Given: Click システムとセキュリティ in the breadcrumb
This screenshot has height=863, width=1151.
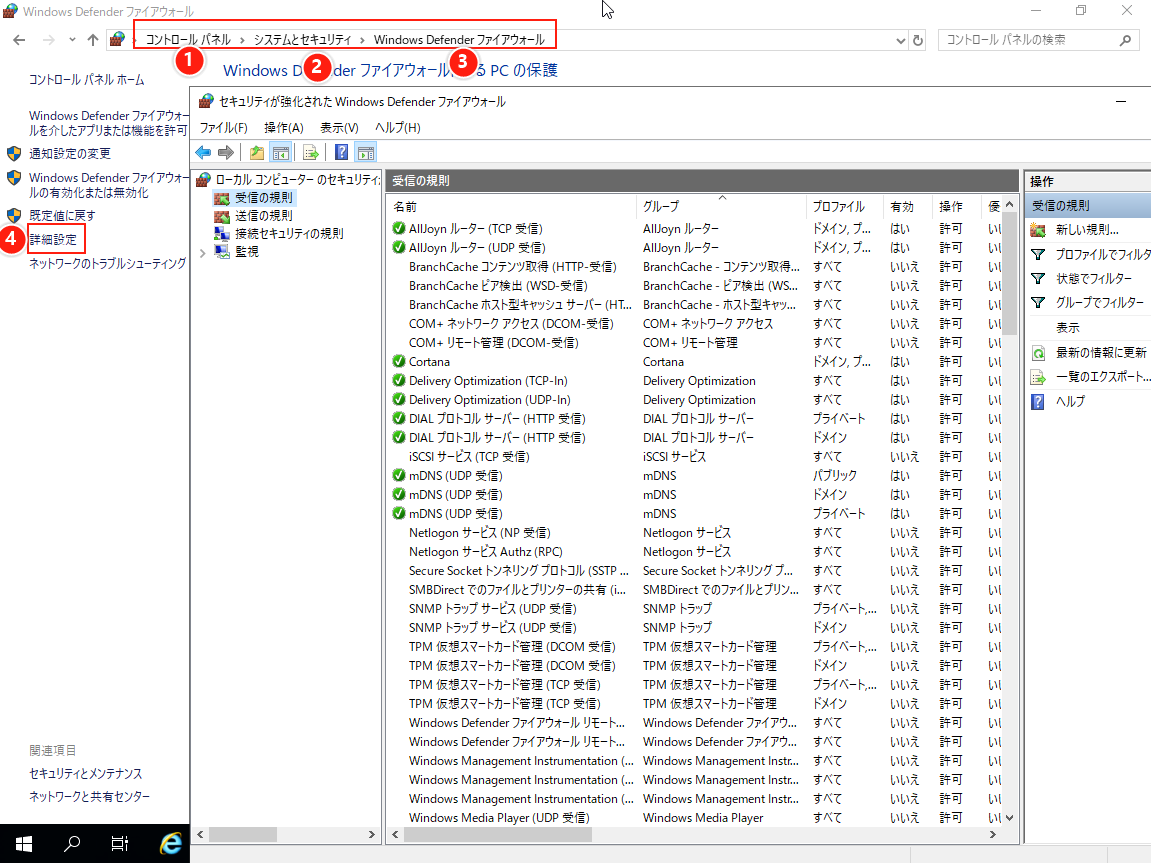Looking at the screenshot, I should (302, 40).
